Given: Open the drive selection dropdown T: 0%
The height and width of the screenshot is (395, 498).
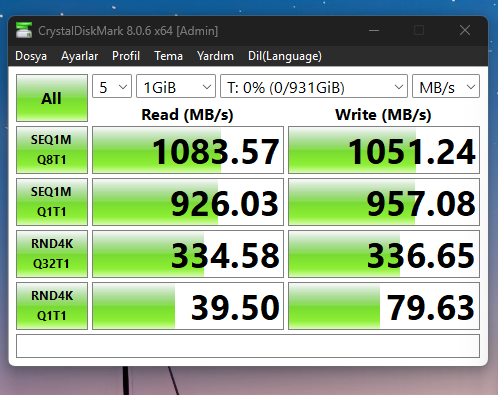Looking at the screenshot, I should click(x=314, y=86).
